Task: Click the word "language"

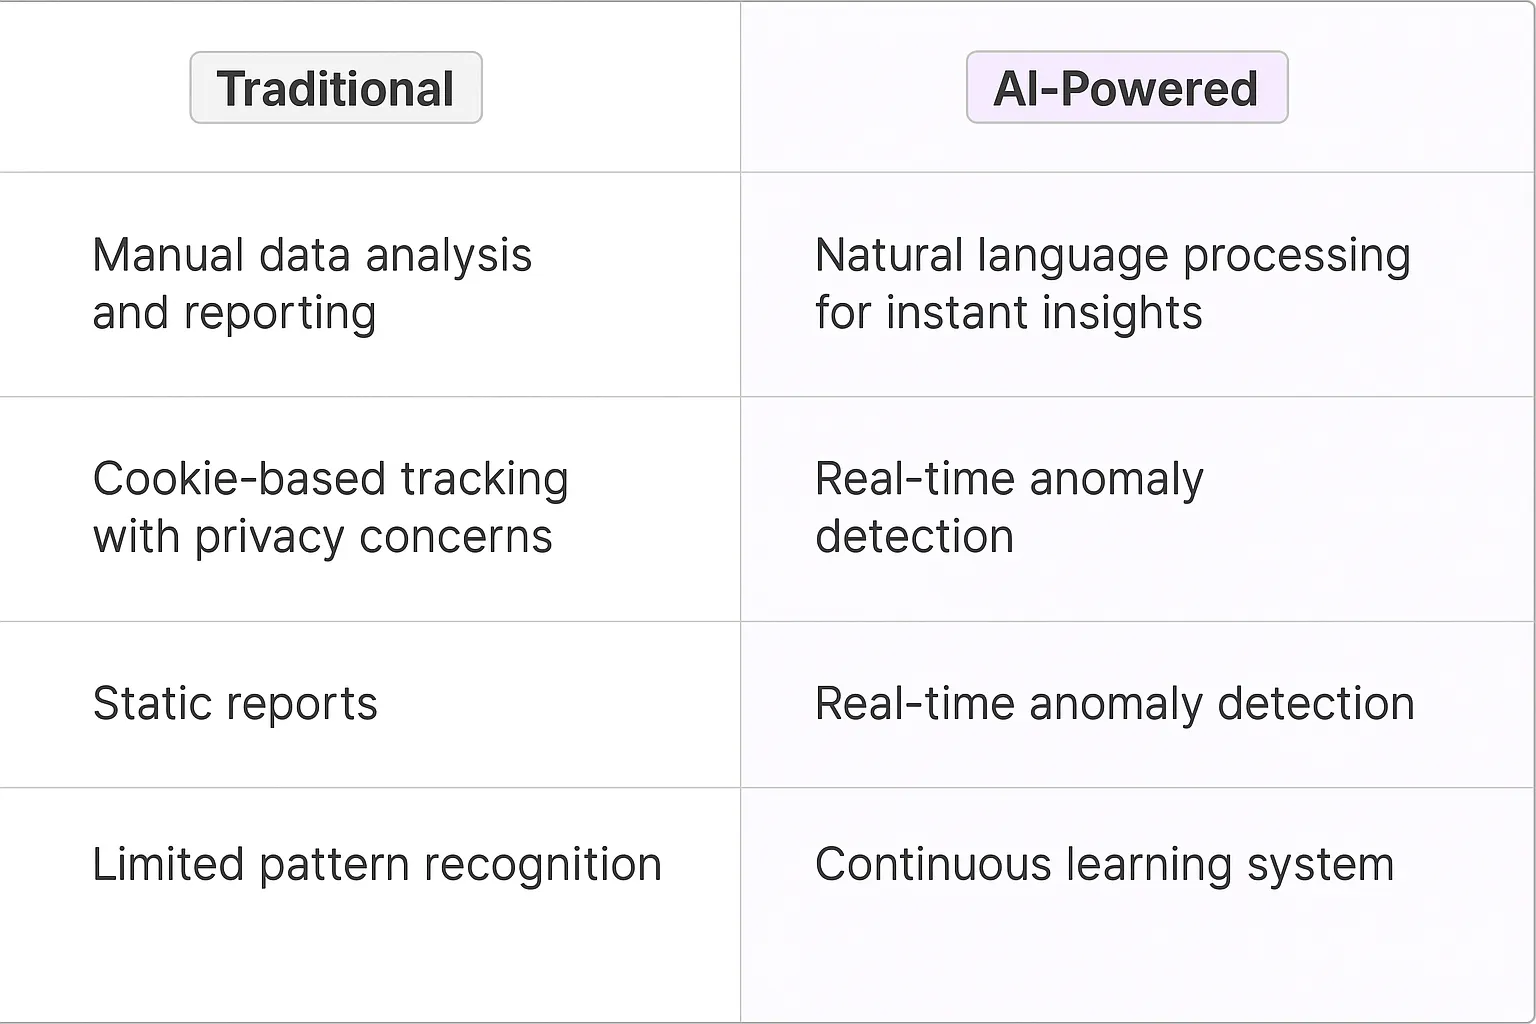Action: point(1072,256)
